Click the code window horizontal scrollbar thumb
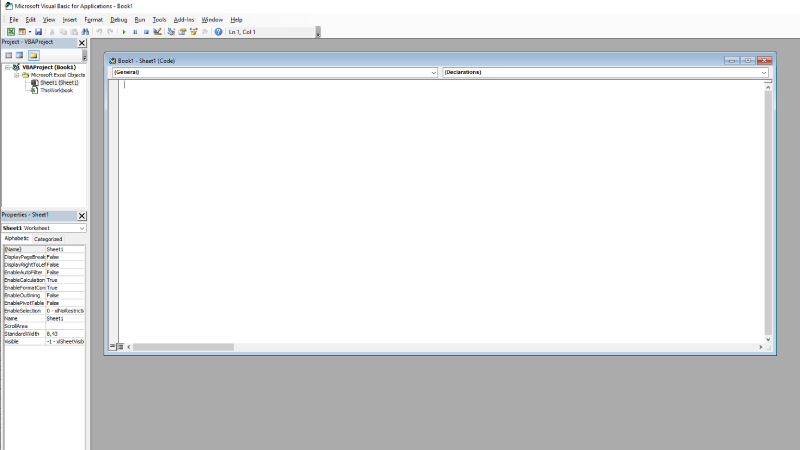This screenshot has height=450, width=800. 183,347
